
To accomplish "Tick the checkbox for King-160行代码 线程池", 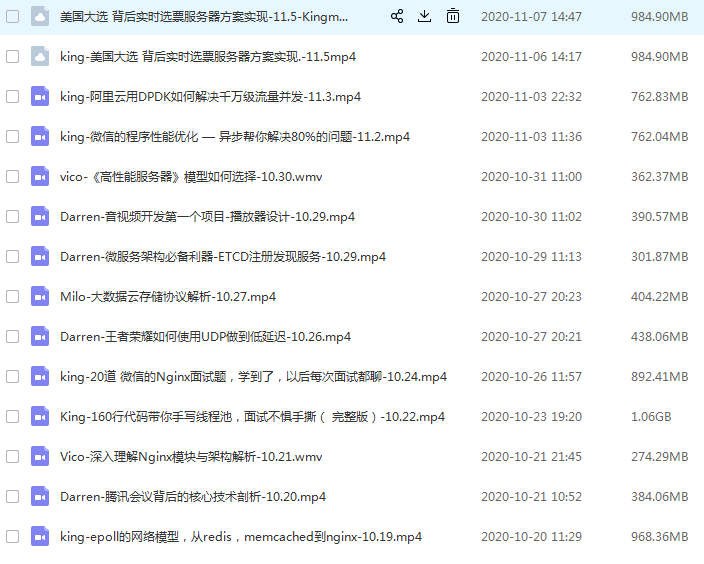I will [13, 416].
